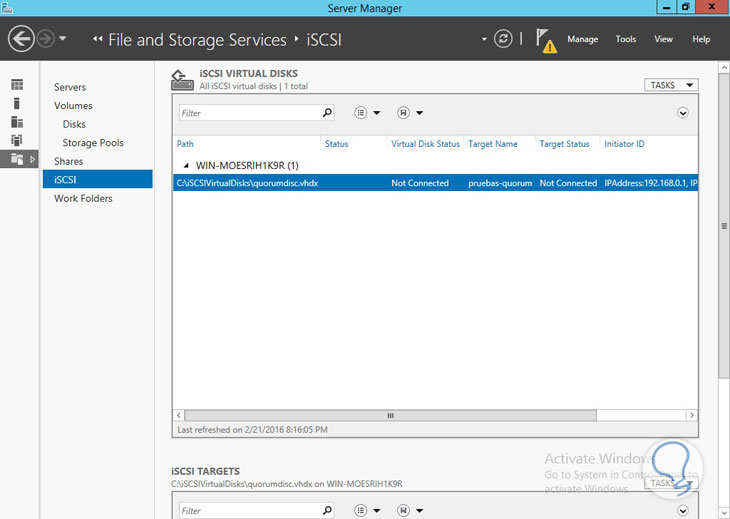Open the notifications flag icon
The width and height of the screenshot is (730, 519).
point(544,39)
